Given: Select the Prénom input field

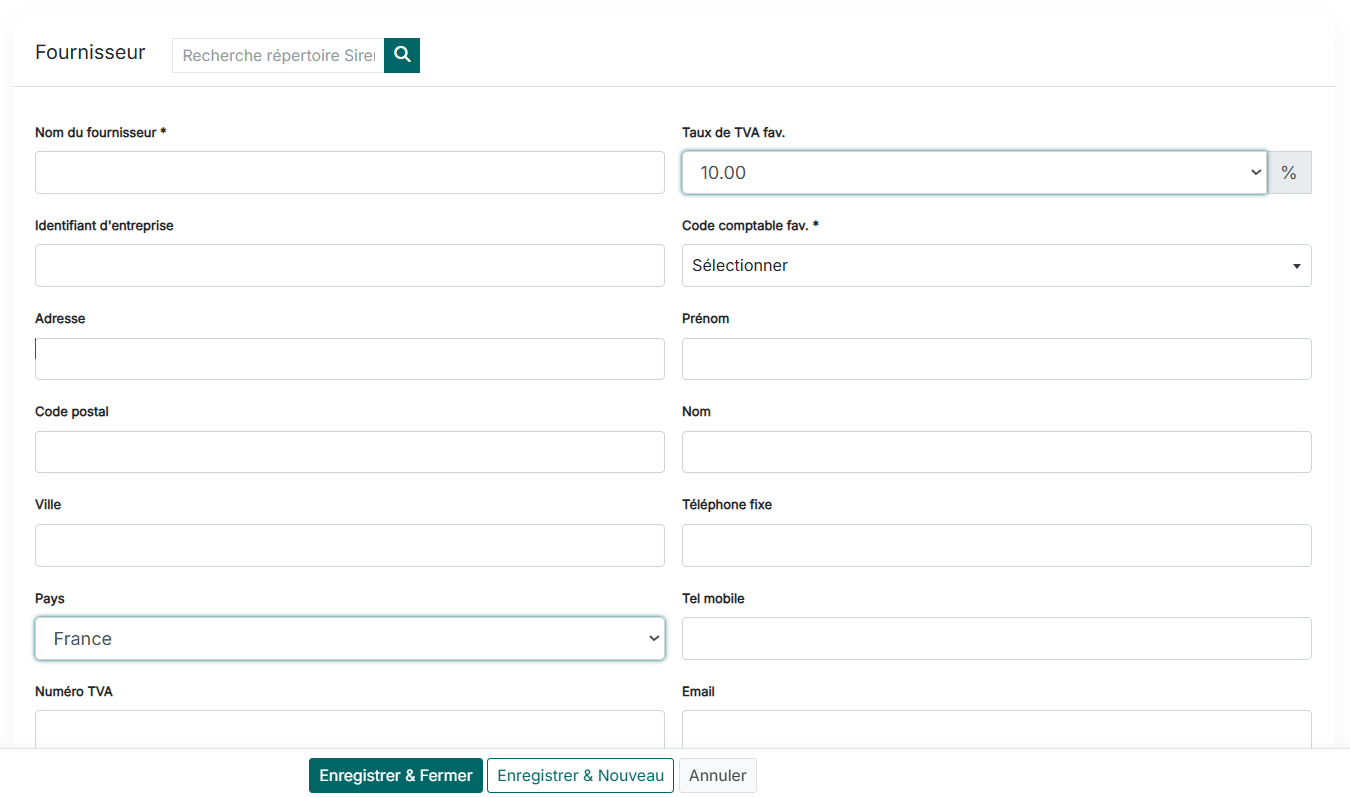Looking at the screenshot, I should (997, 359).
